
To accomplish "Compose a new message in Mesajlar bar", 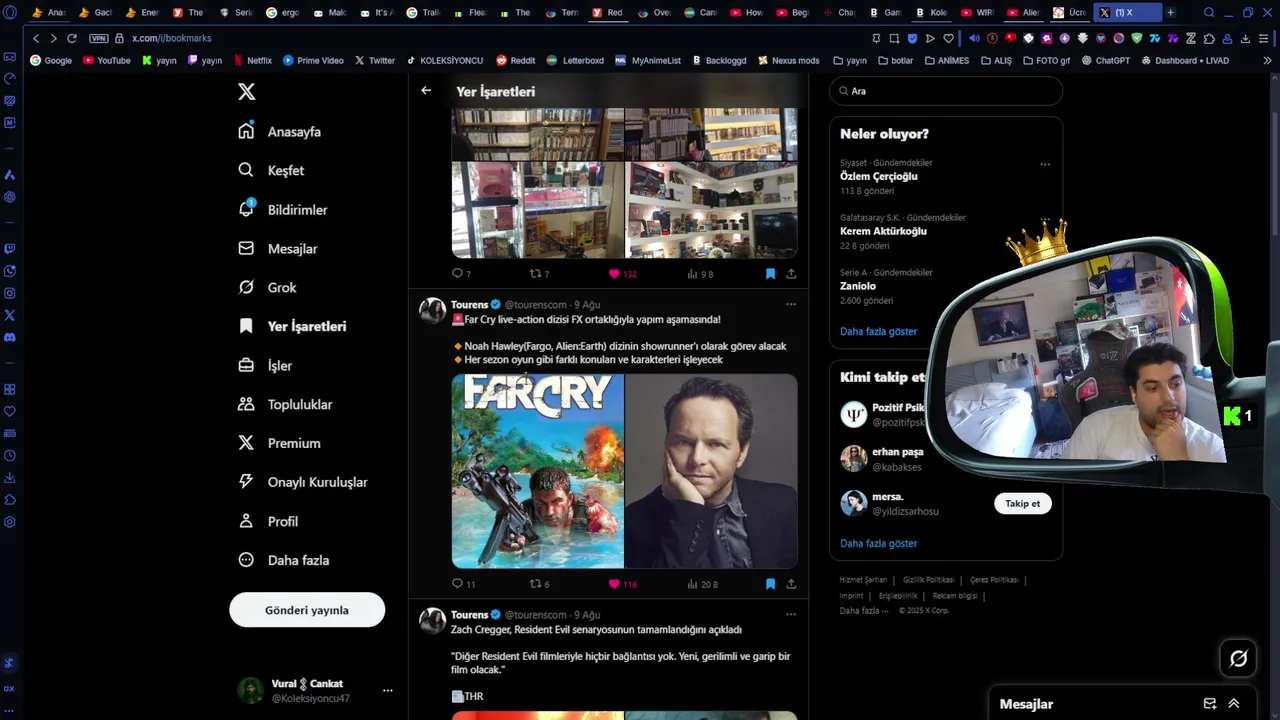I will [1210, 704].
